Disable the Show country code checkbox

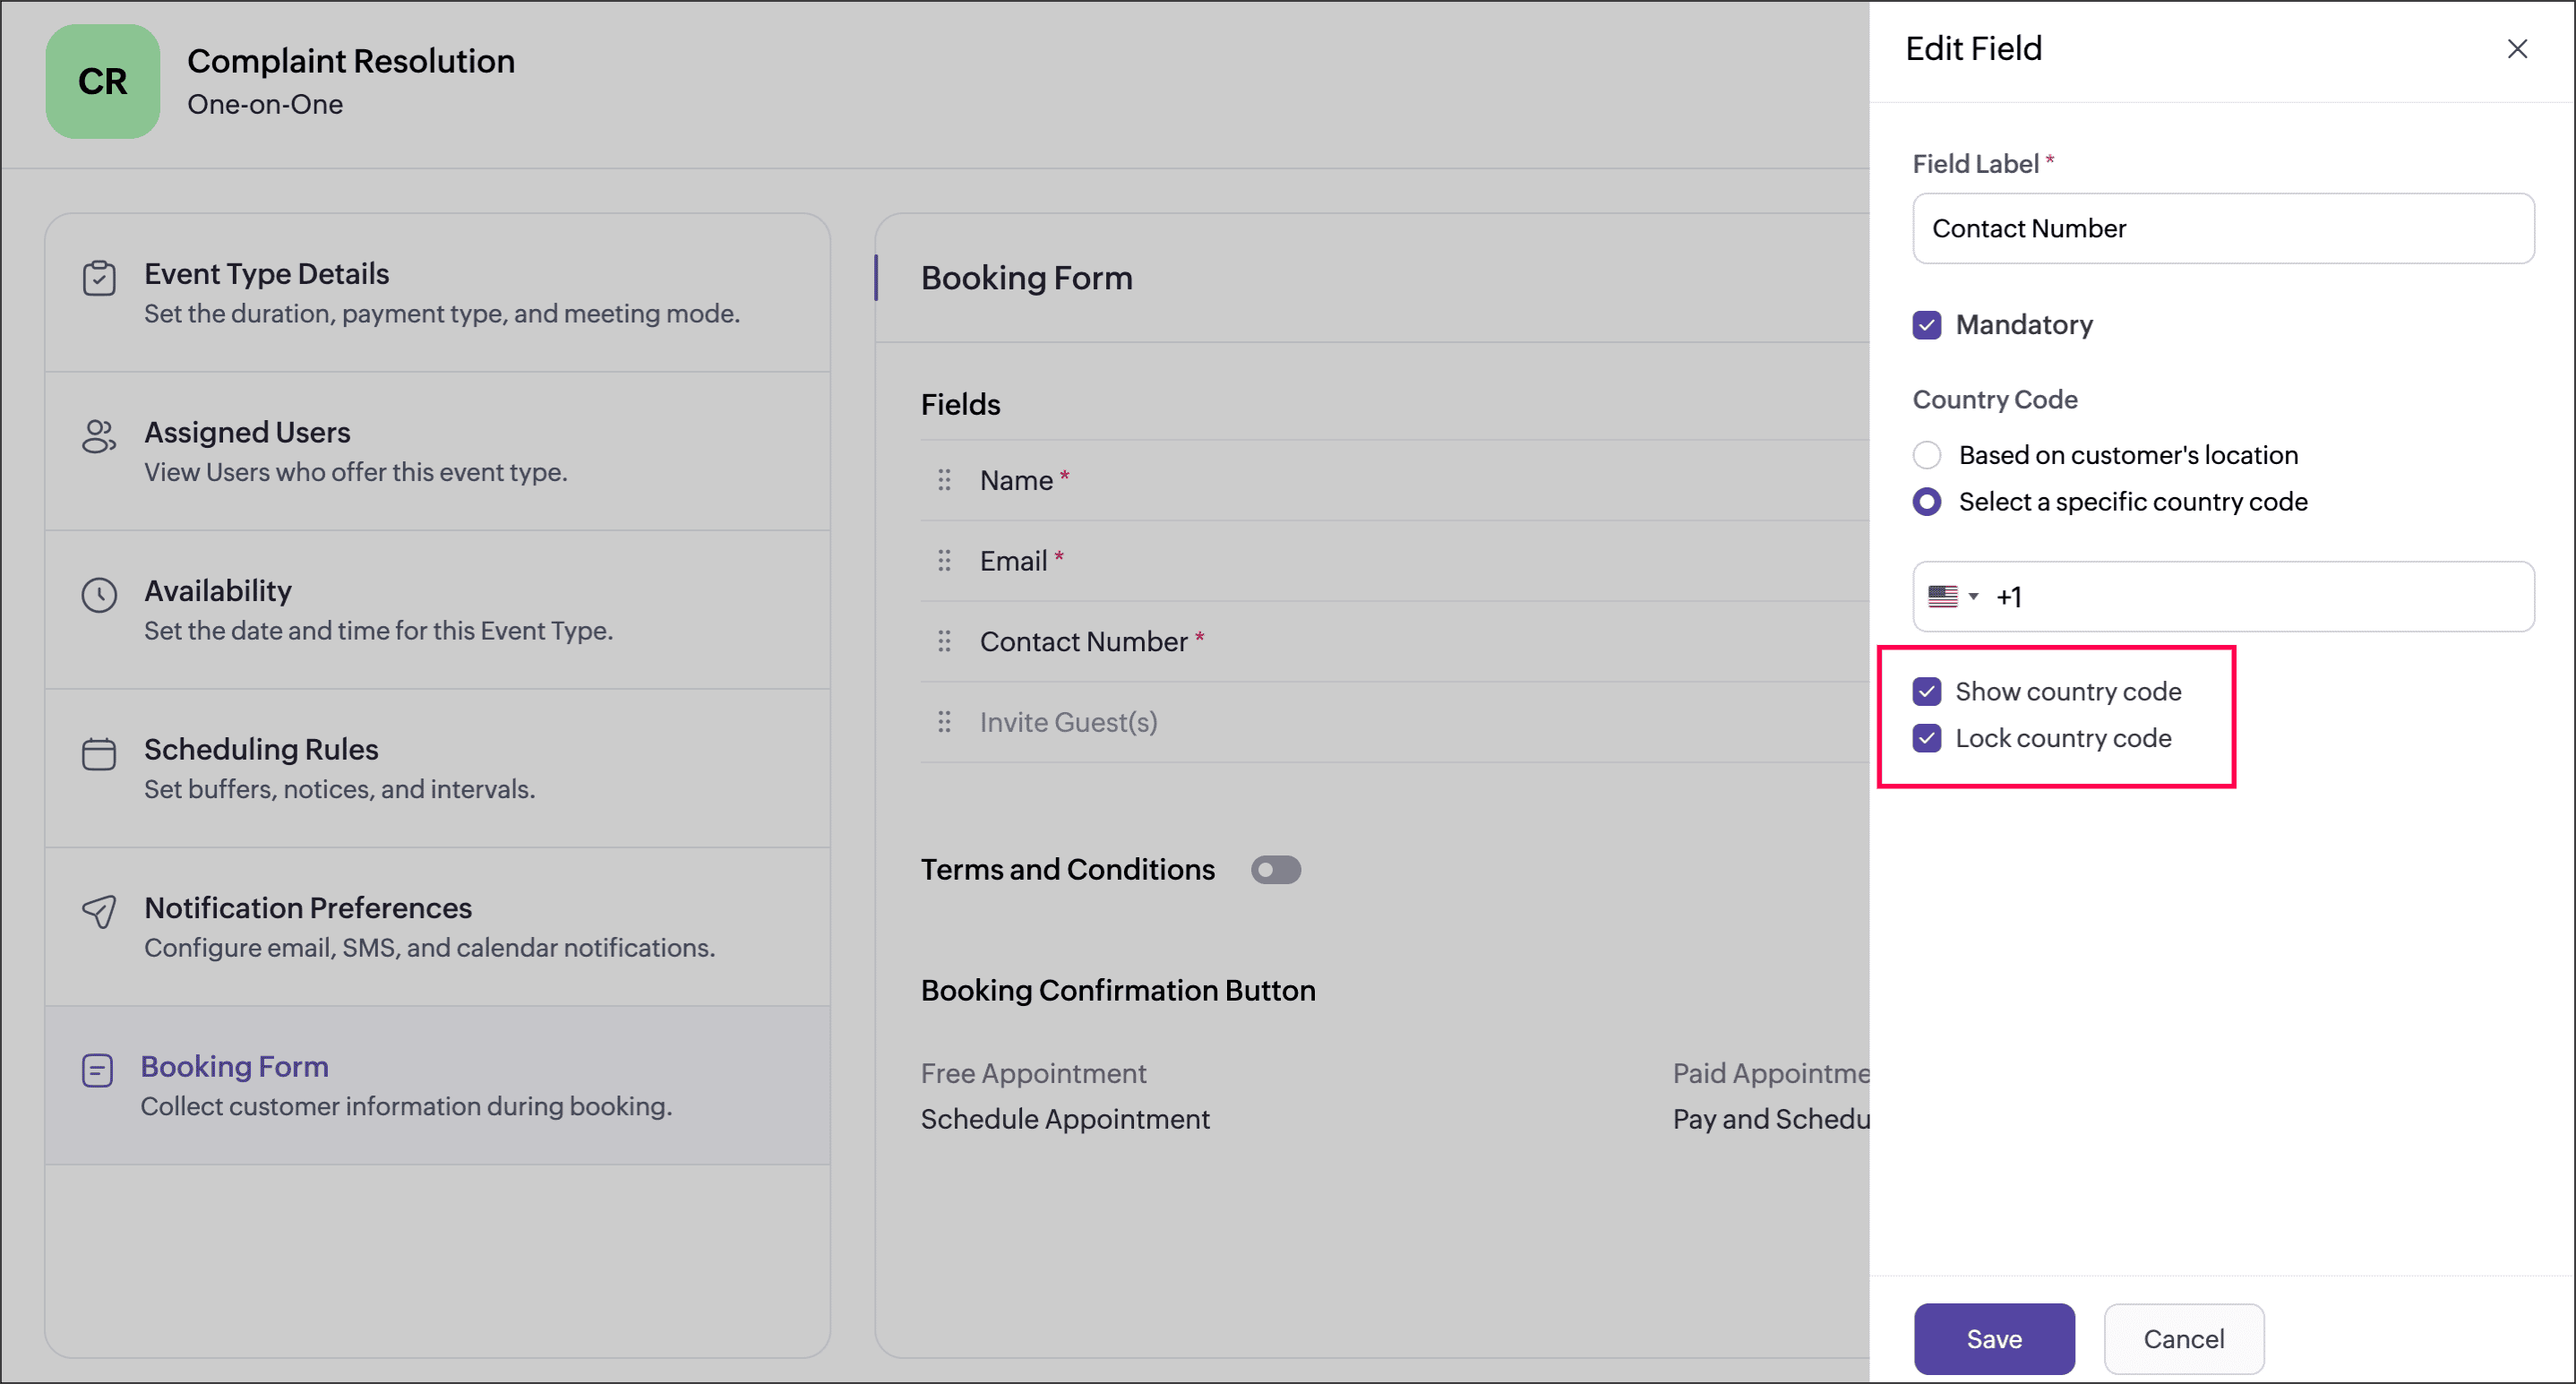(1927, 691)
